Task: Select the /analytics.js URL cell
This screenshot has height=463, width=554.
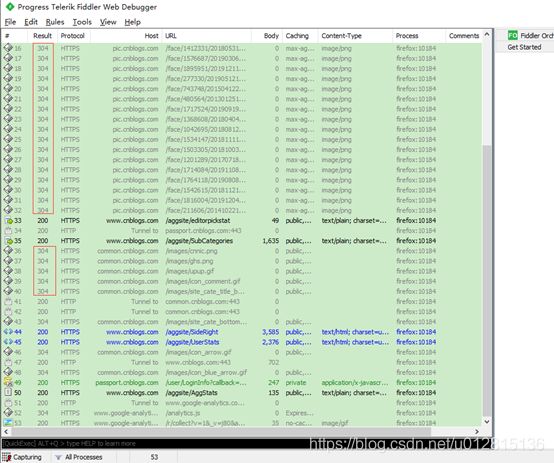Action: point(183,413)
